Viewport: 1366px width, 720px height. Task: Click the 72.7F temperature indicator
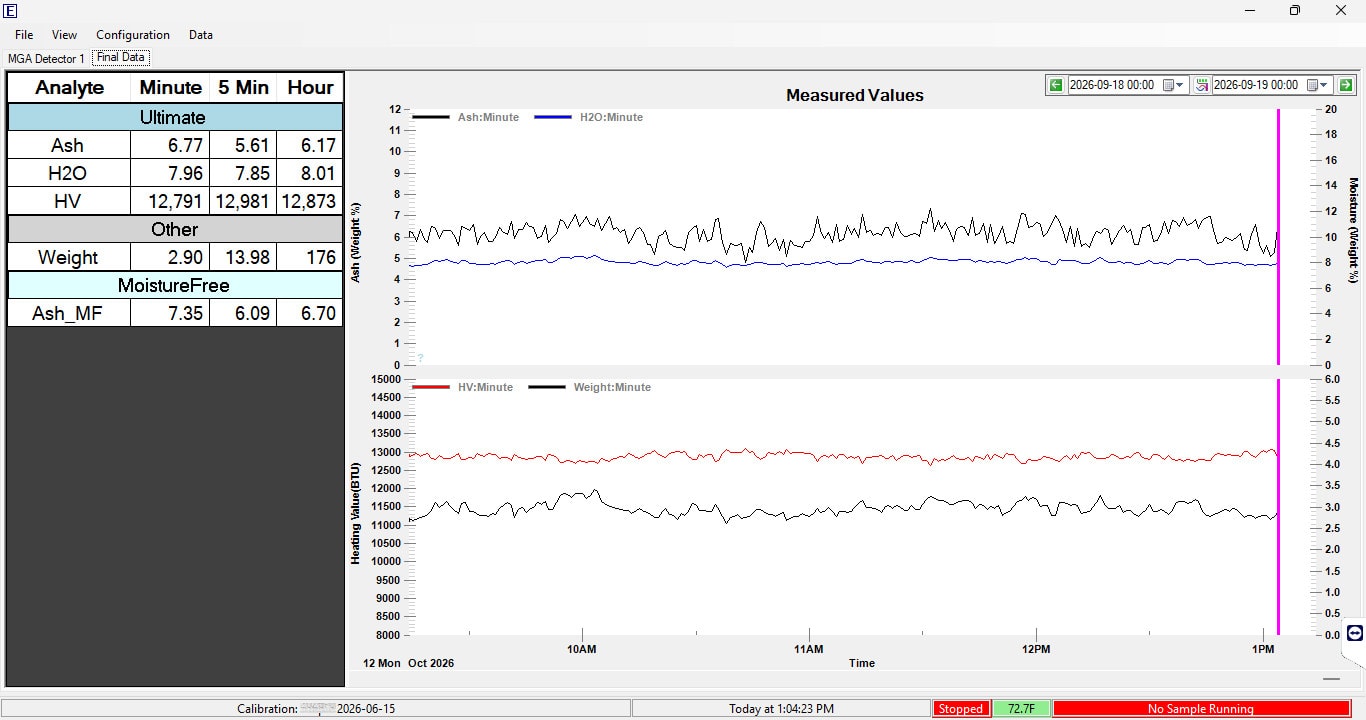point(1021,709)
